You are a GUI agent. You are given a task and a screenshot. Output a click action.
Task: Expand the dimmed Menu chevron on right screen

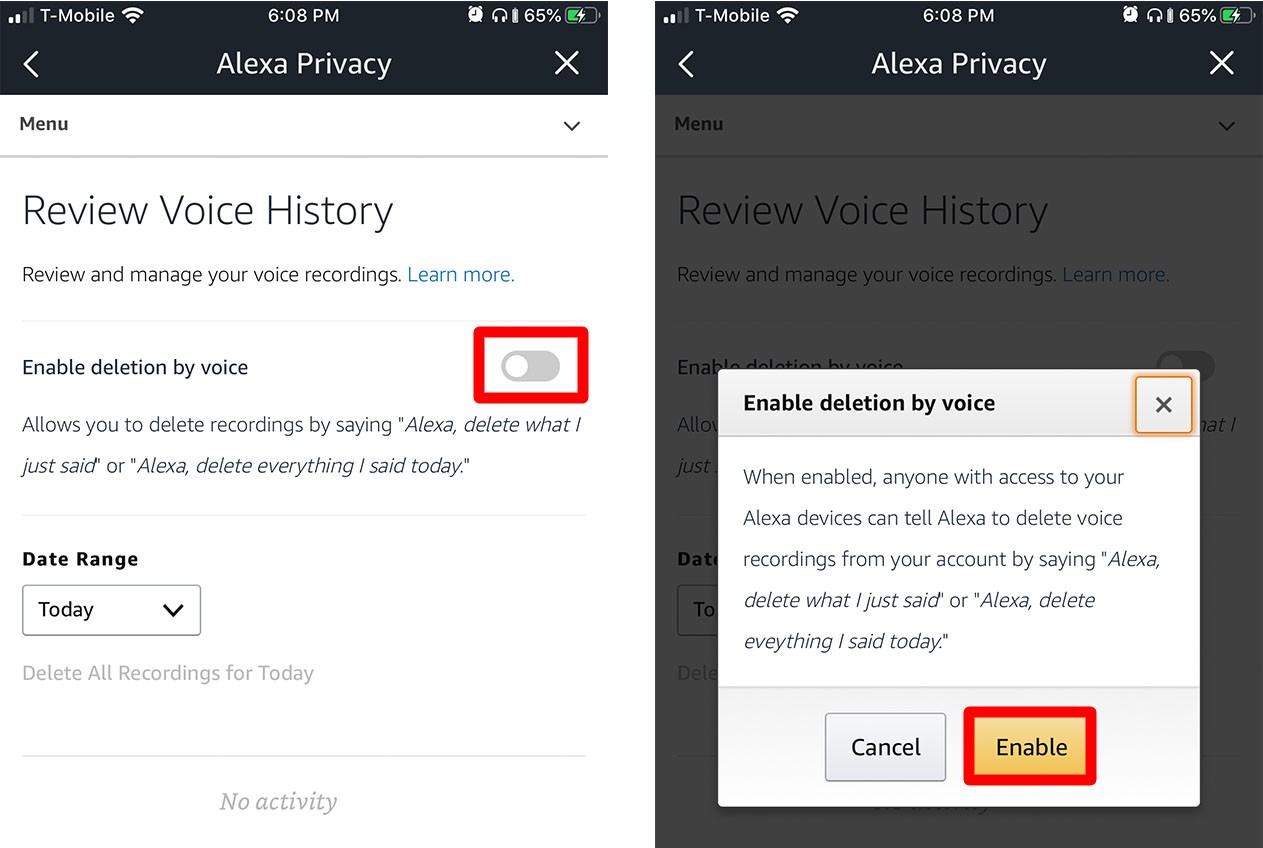coord(1227,126)
